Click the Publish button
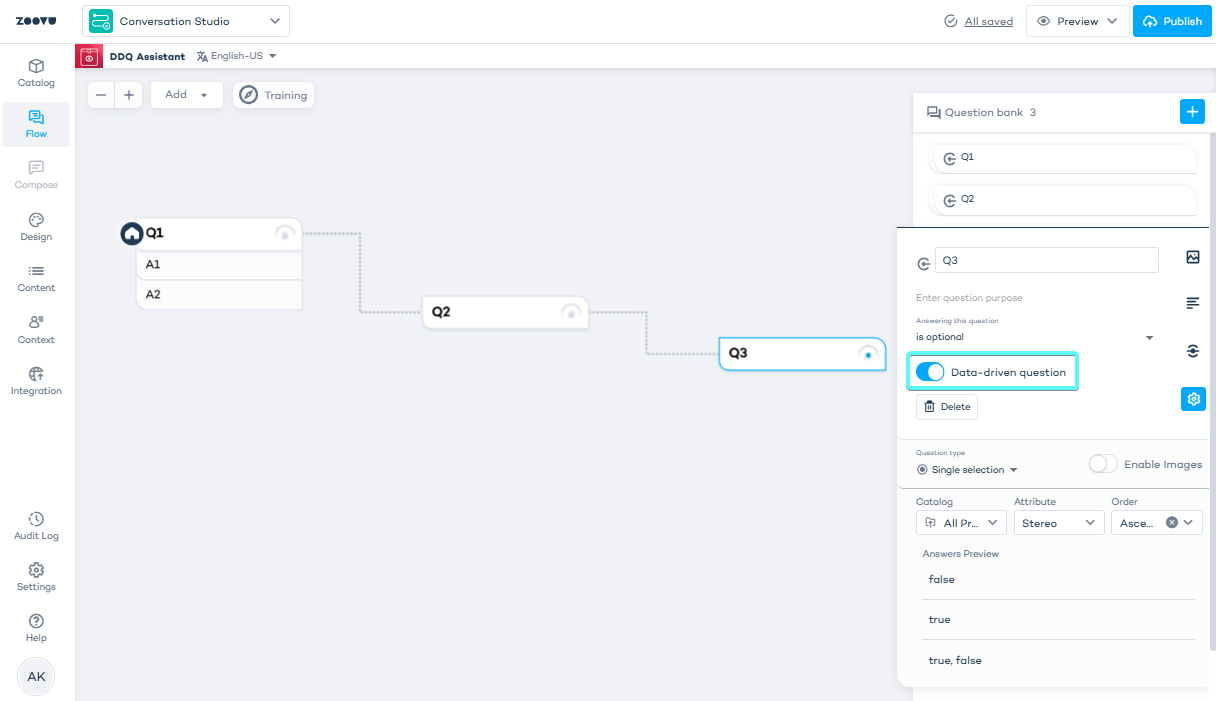This screenshot has width=1216, height=701. [1172, 21]
